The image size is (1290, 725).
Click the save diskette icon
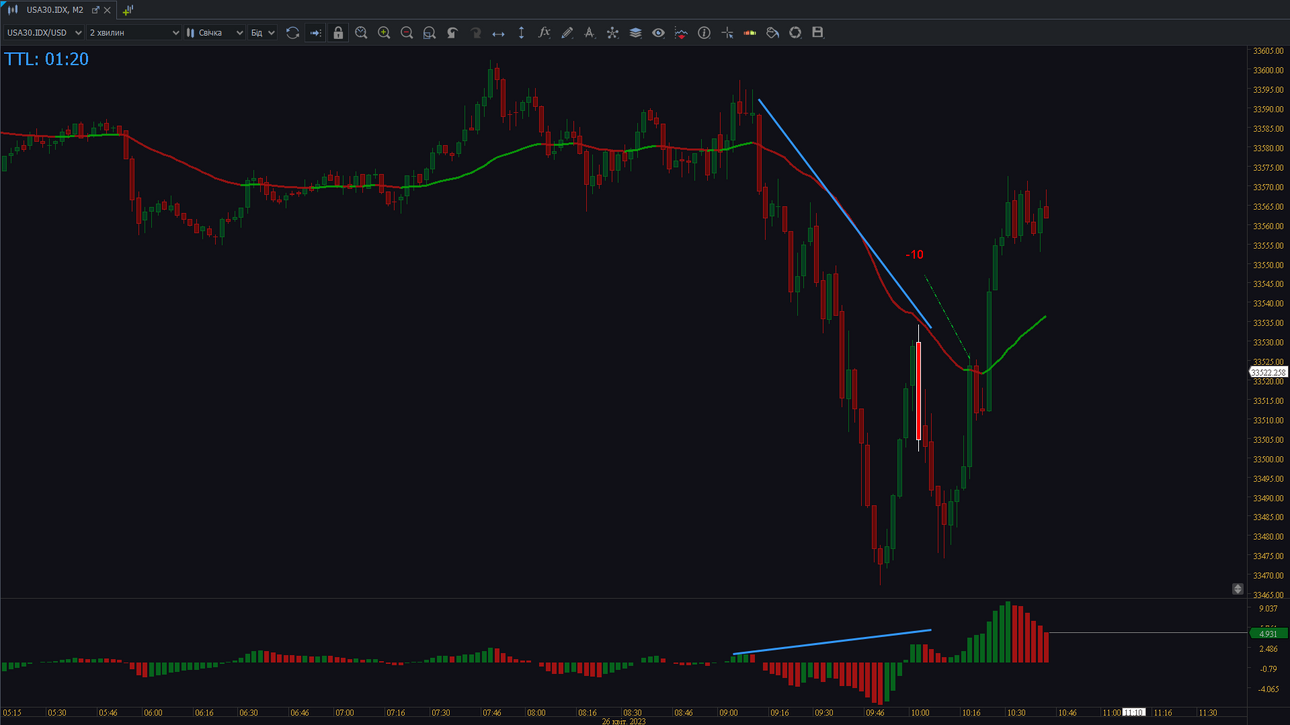click(x=817, y=33)
